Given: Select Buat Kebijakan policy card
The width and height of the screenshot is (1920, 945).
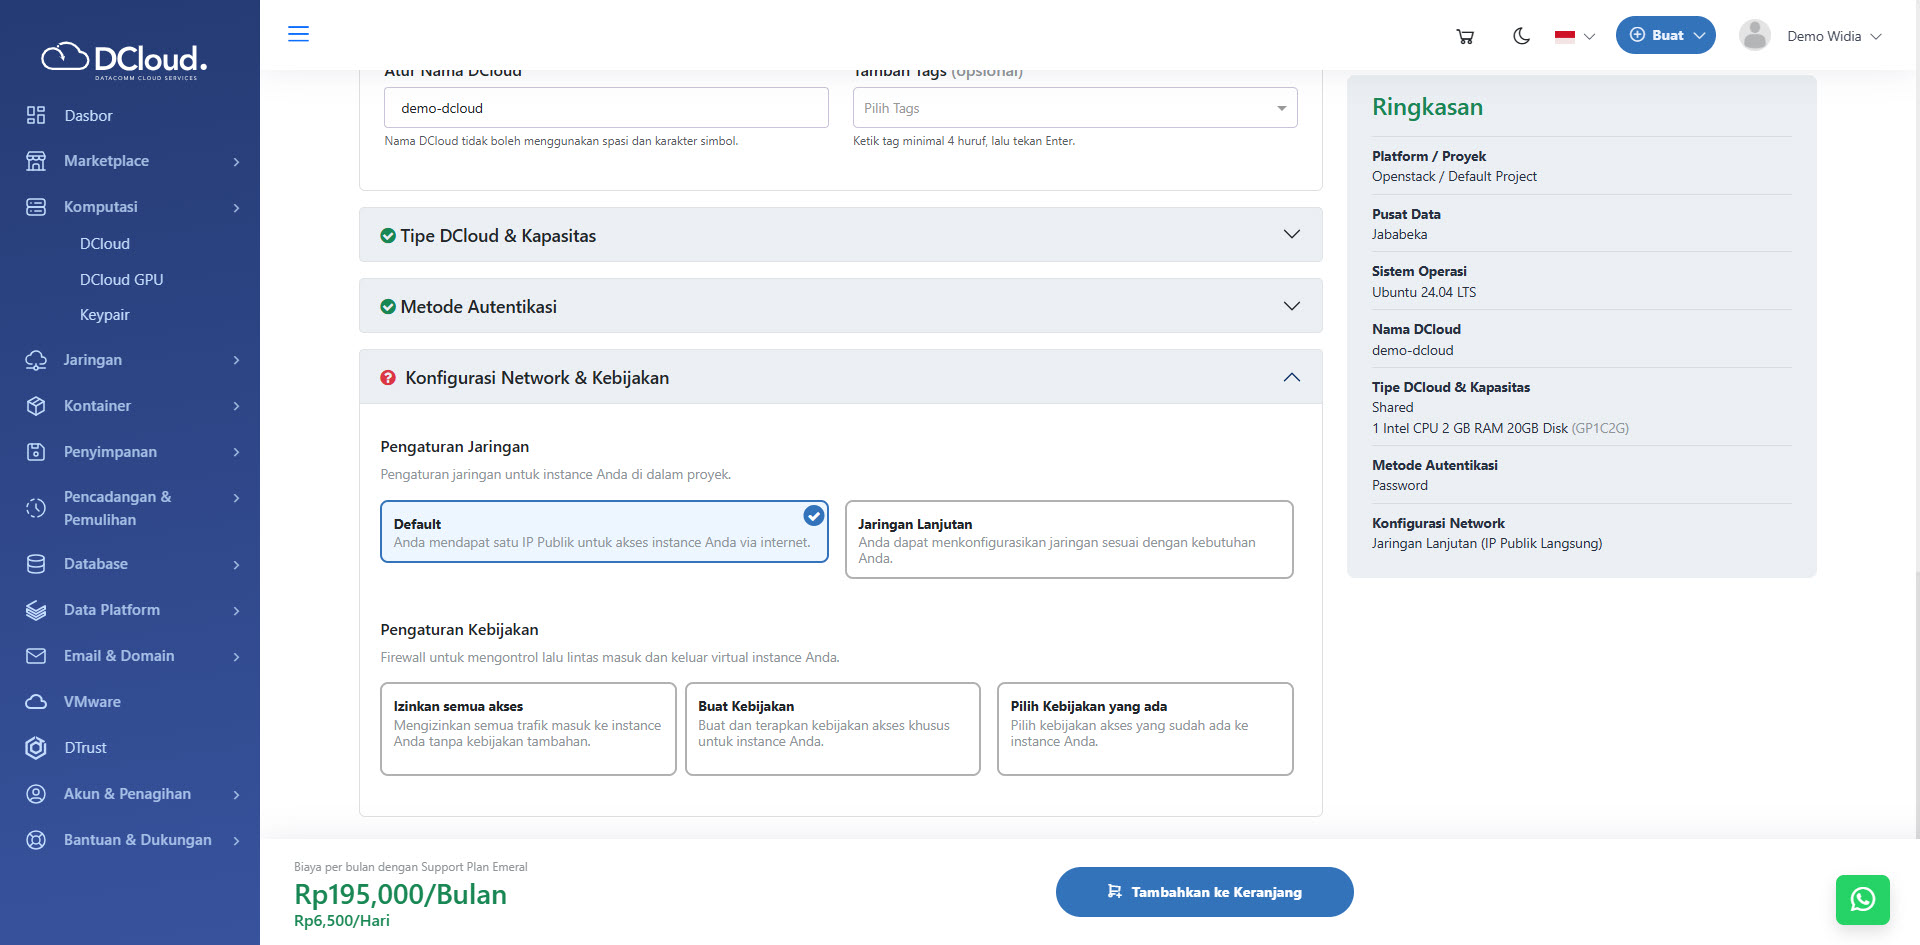Looking at the screenshot, I should (x=832, y=729).
